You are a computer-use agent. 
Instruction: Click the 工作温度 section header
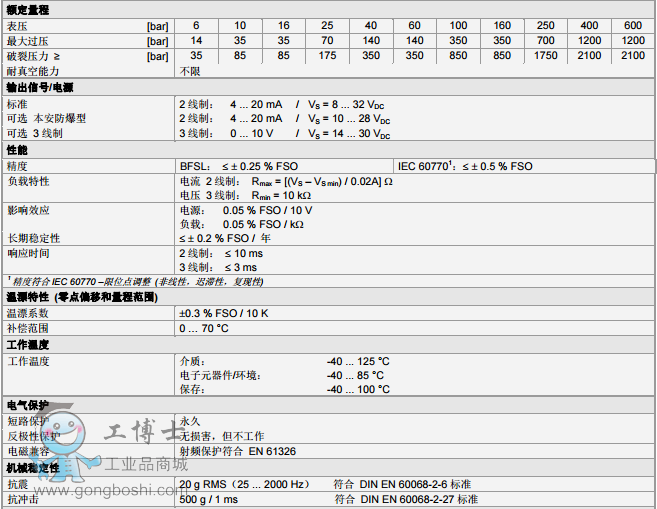coord(28,345)
